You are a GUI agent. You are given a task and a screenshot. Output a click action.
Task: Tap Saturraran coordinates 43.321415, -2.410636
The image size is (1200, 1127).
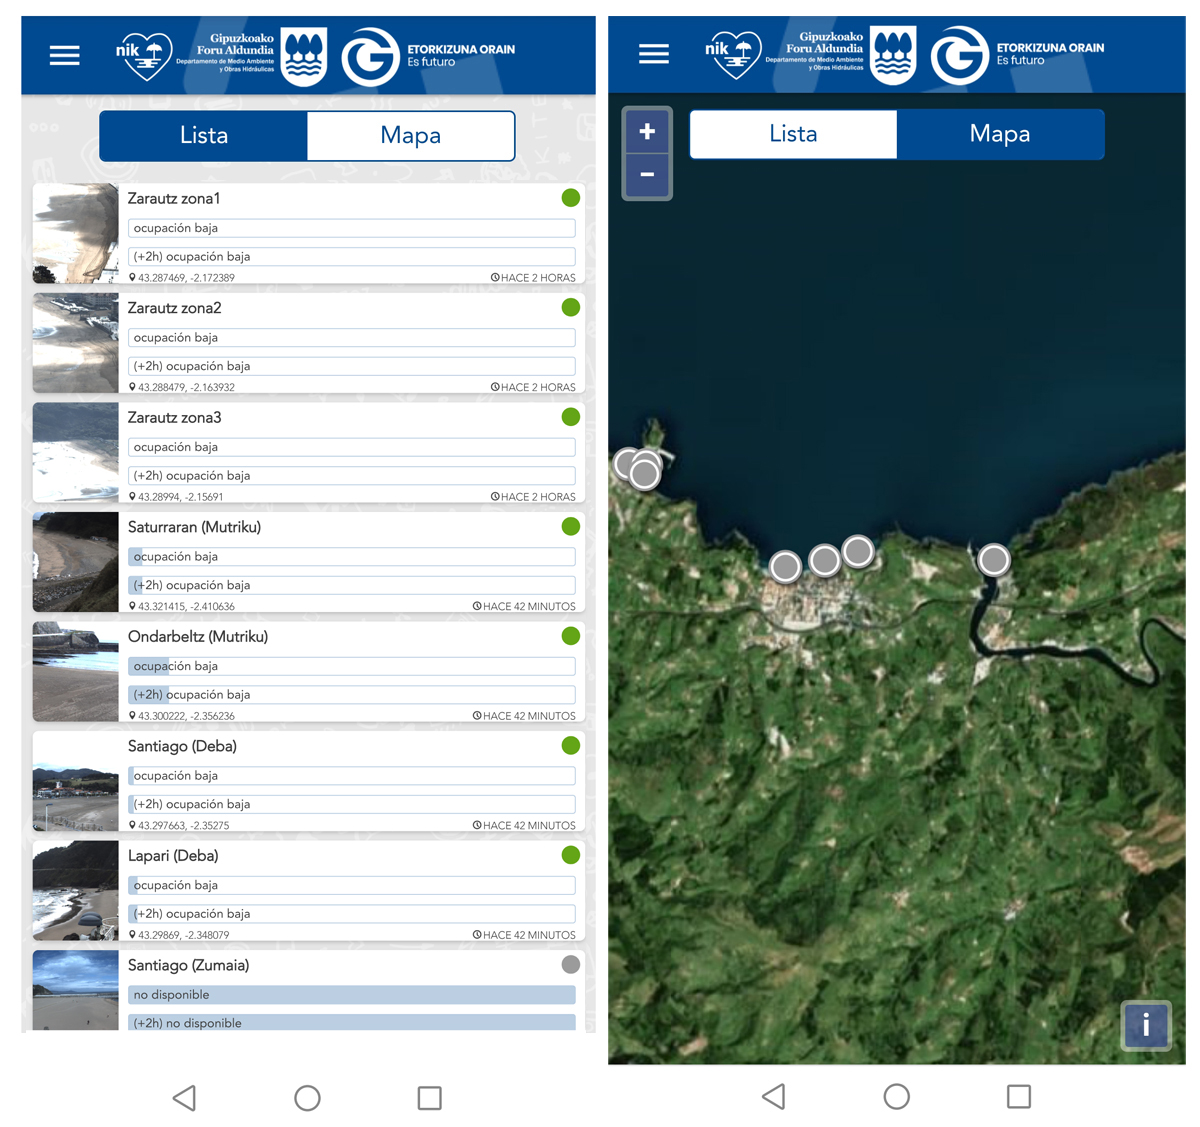[182, 606]
